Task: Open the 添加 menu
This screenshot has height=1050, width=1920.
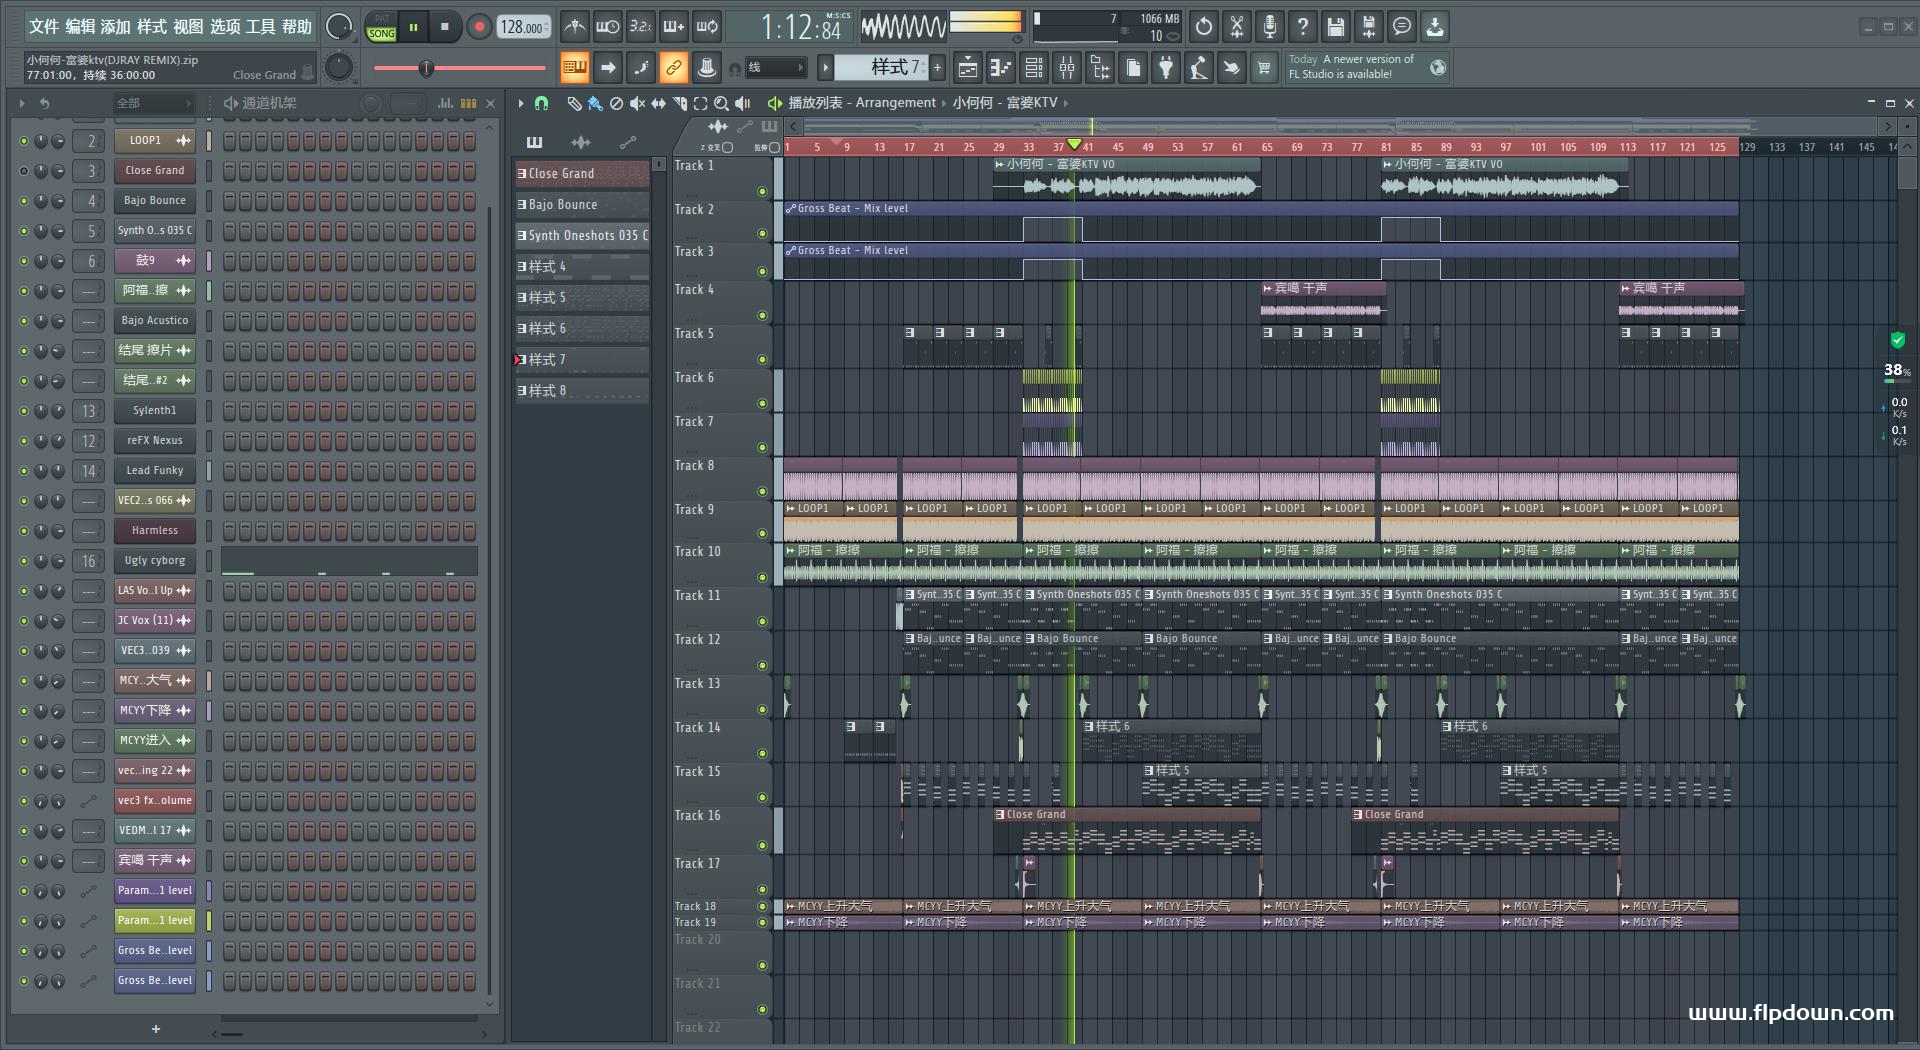Action: click(x=116, y=27)
